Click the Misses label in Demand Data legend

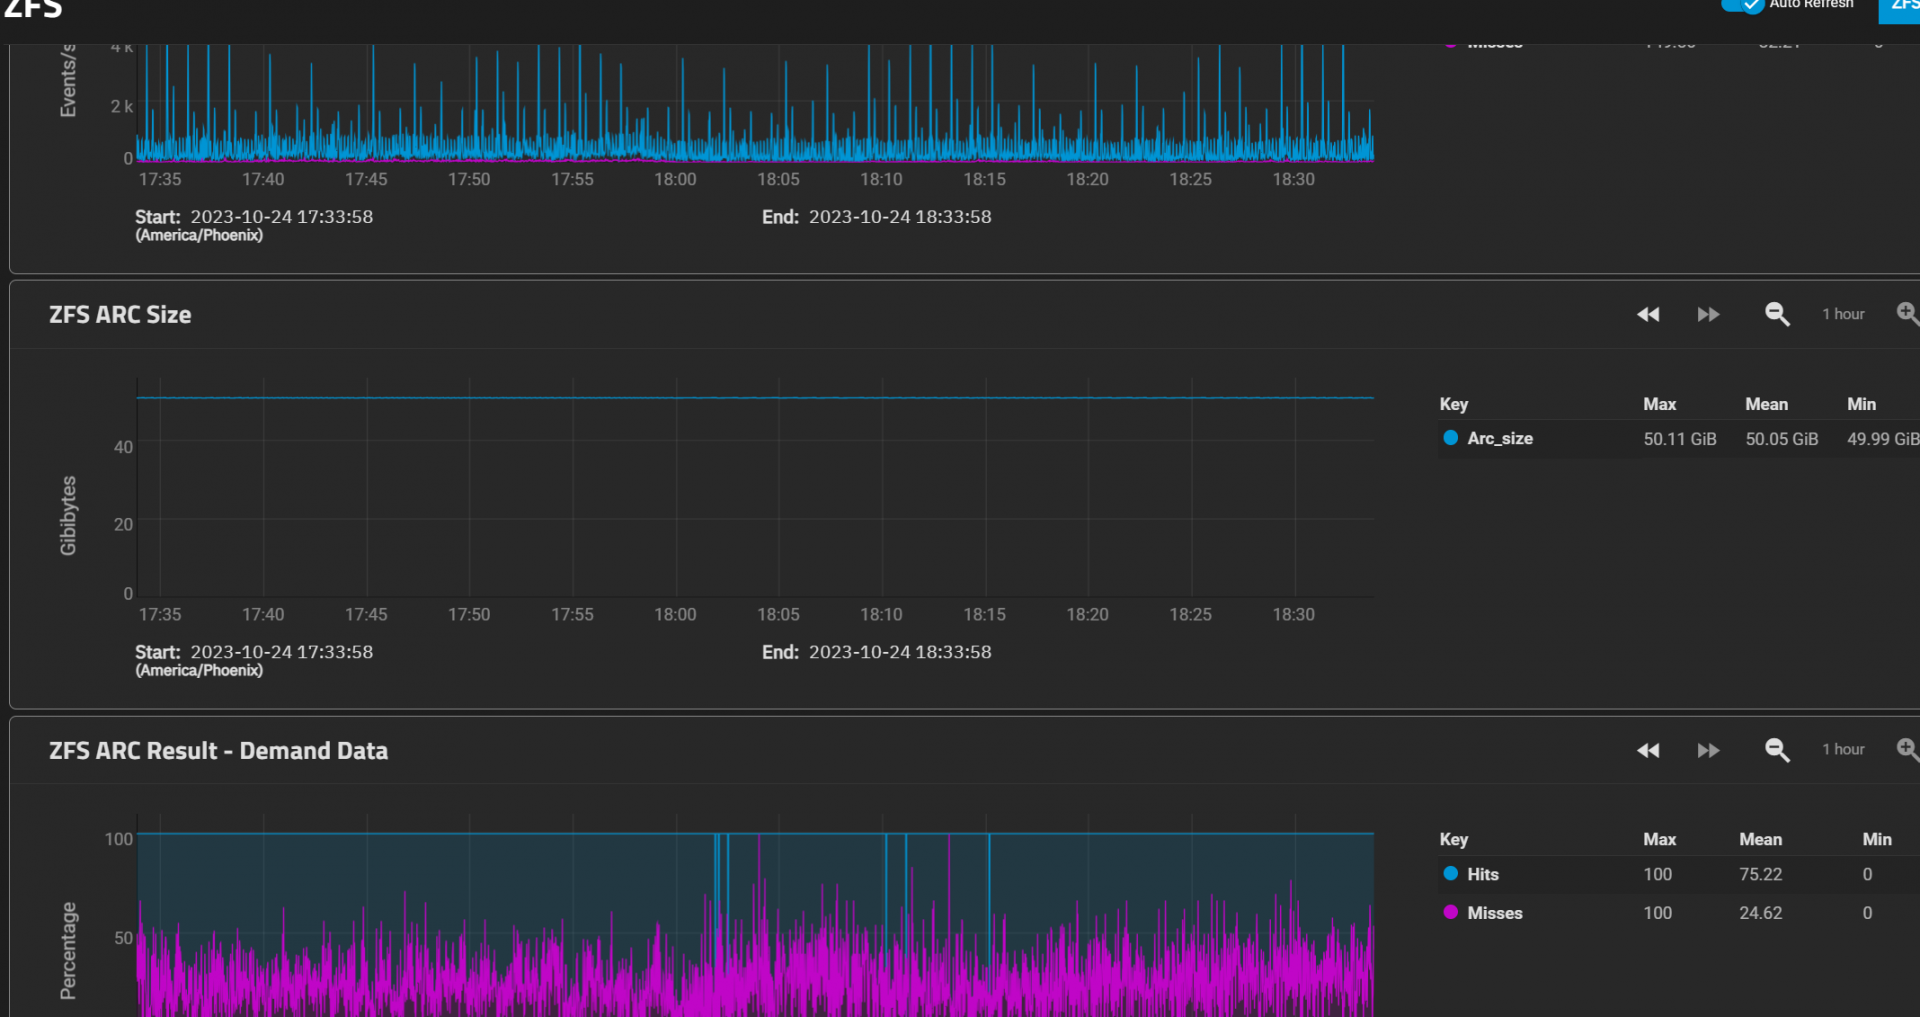[1495, 913]
